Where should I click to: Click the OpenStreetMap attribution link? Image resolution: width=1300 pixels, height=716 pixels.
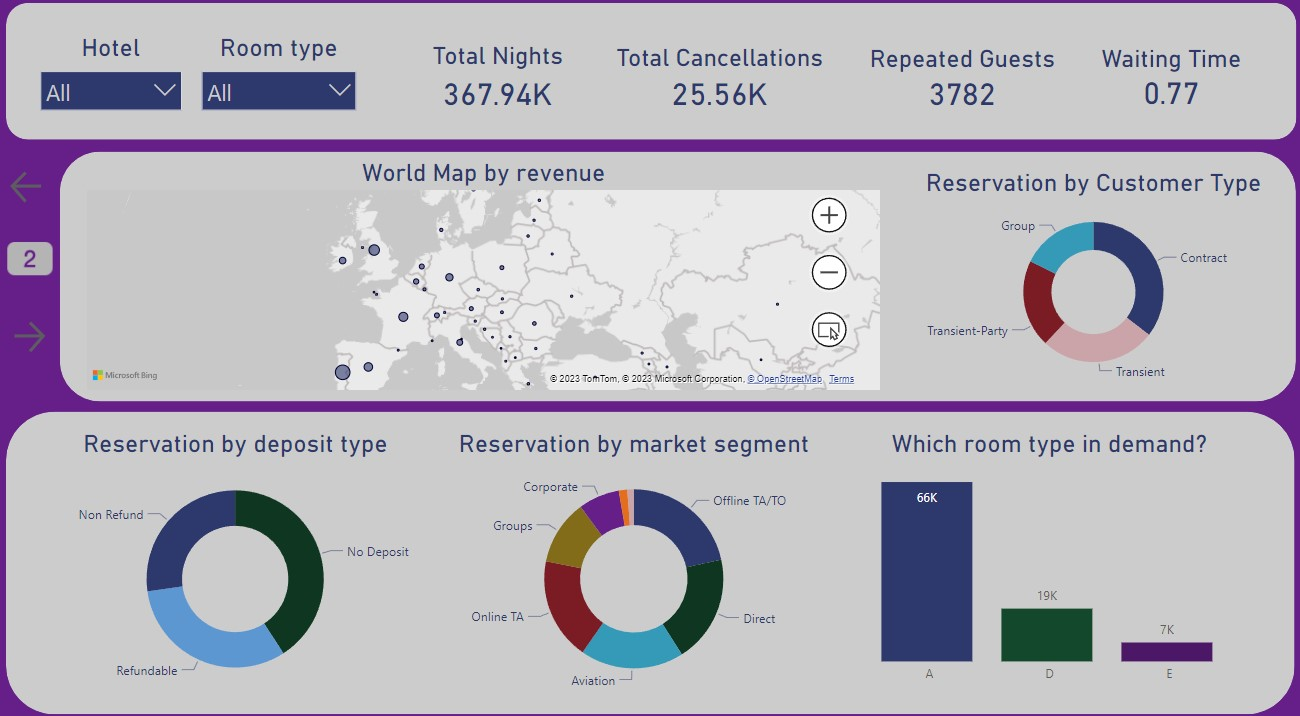coord(785,378)
